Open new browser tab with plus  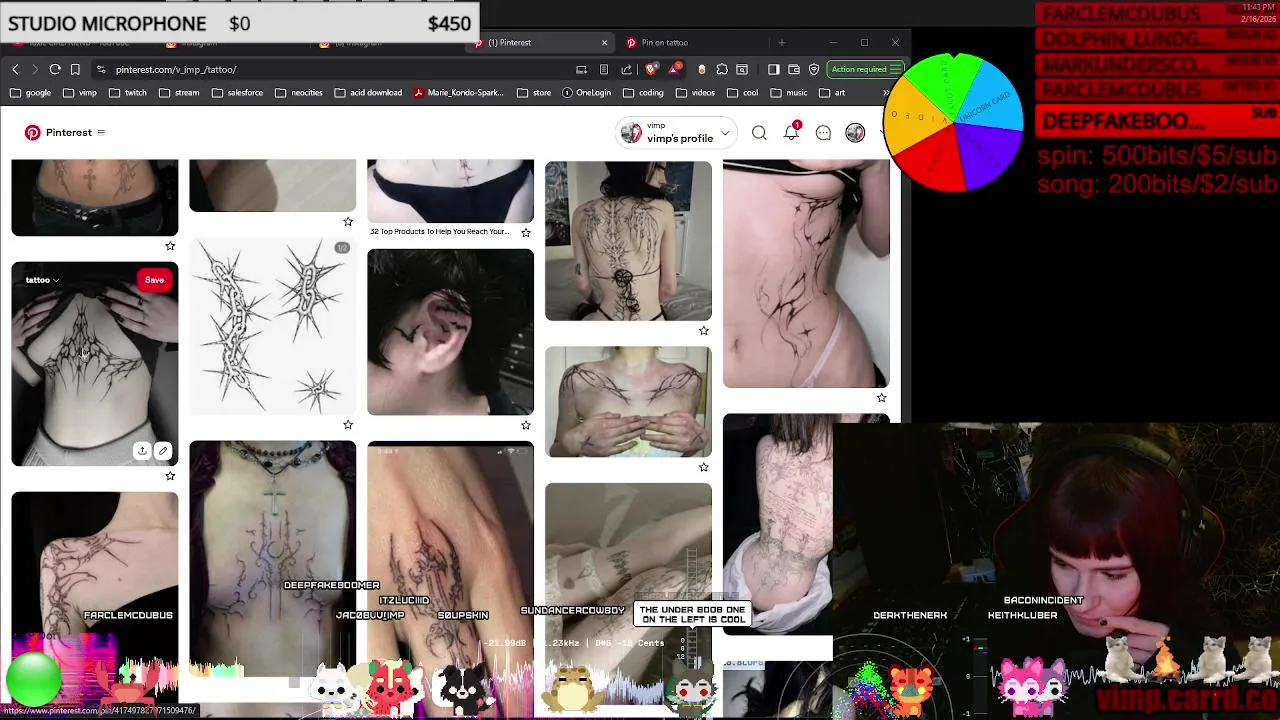782,42
